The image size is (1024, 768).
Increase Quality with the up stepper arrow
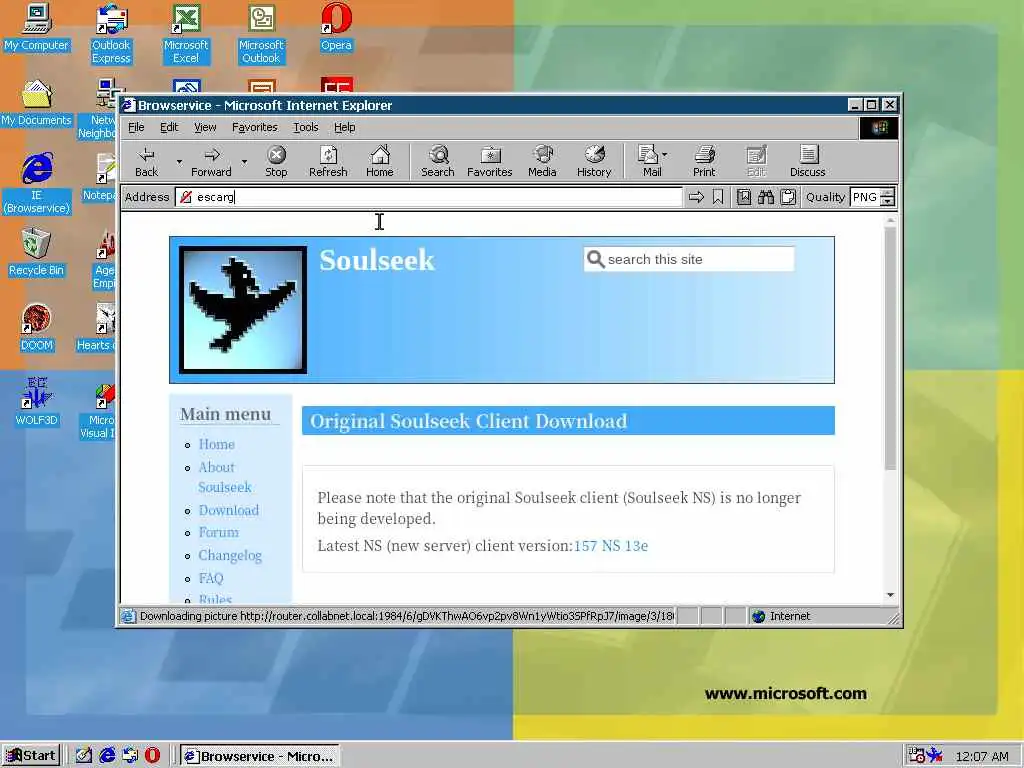tap(888, 193)
